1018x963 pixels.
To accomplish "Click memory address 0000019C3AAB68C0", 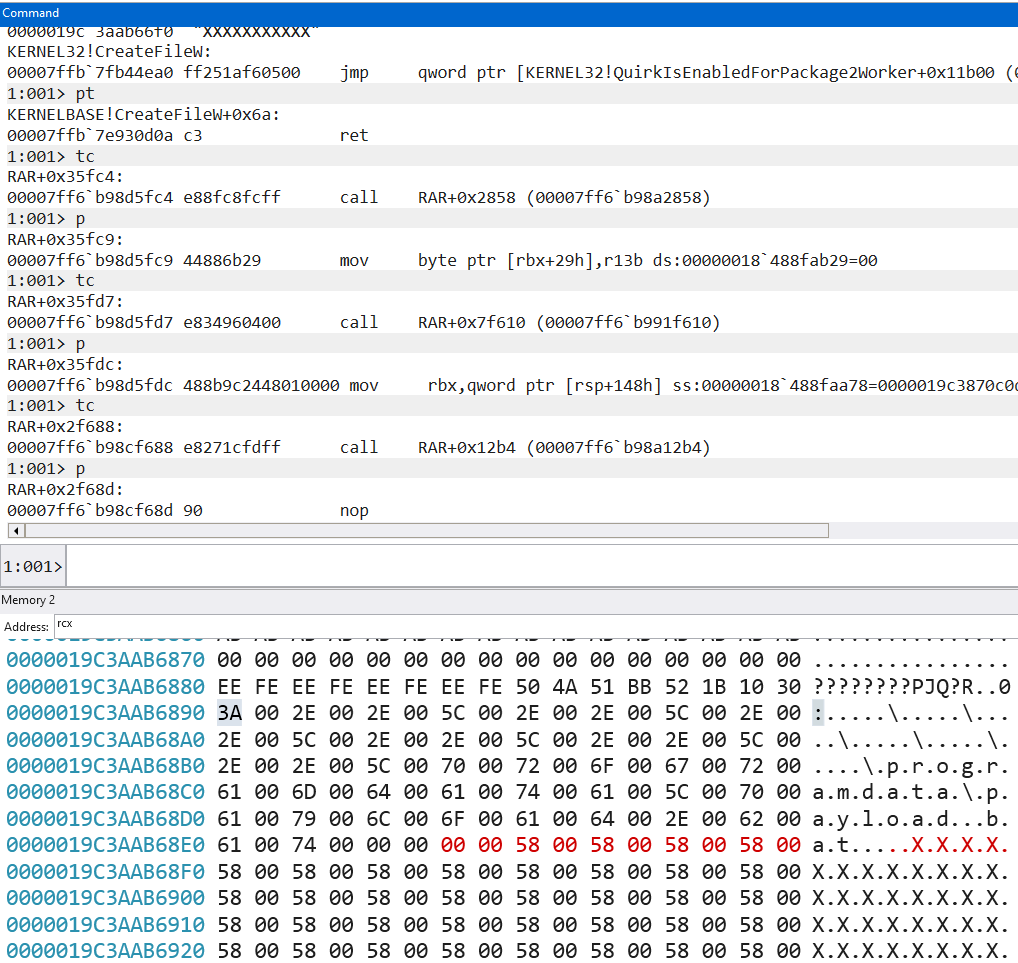I will [x=105, y=792].
